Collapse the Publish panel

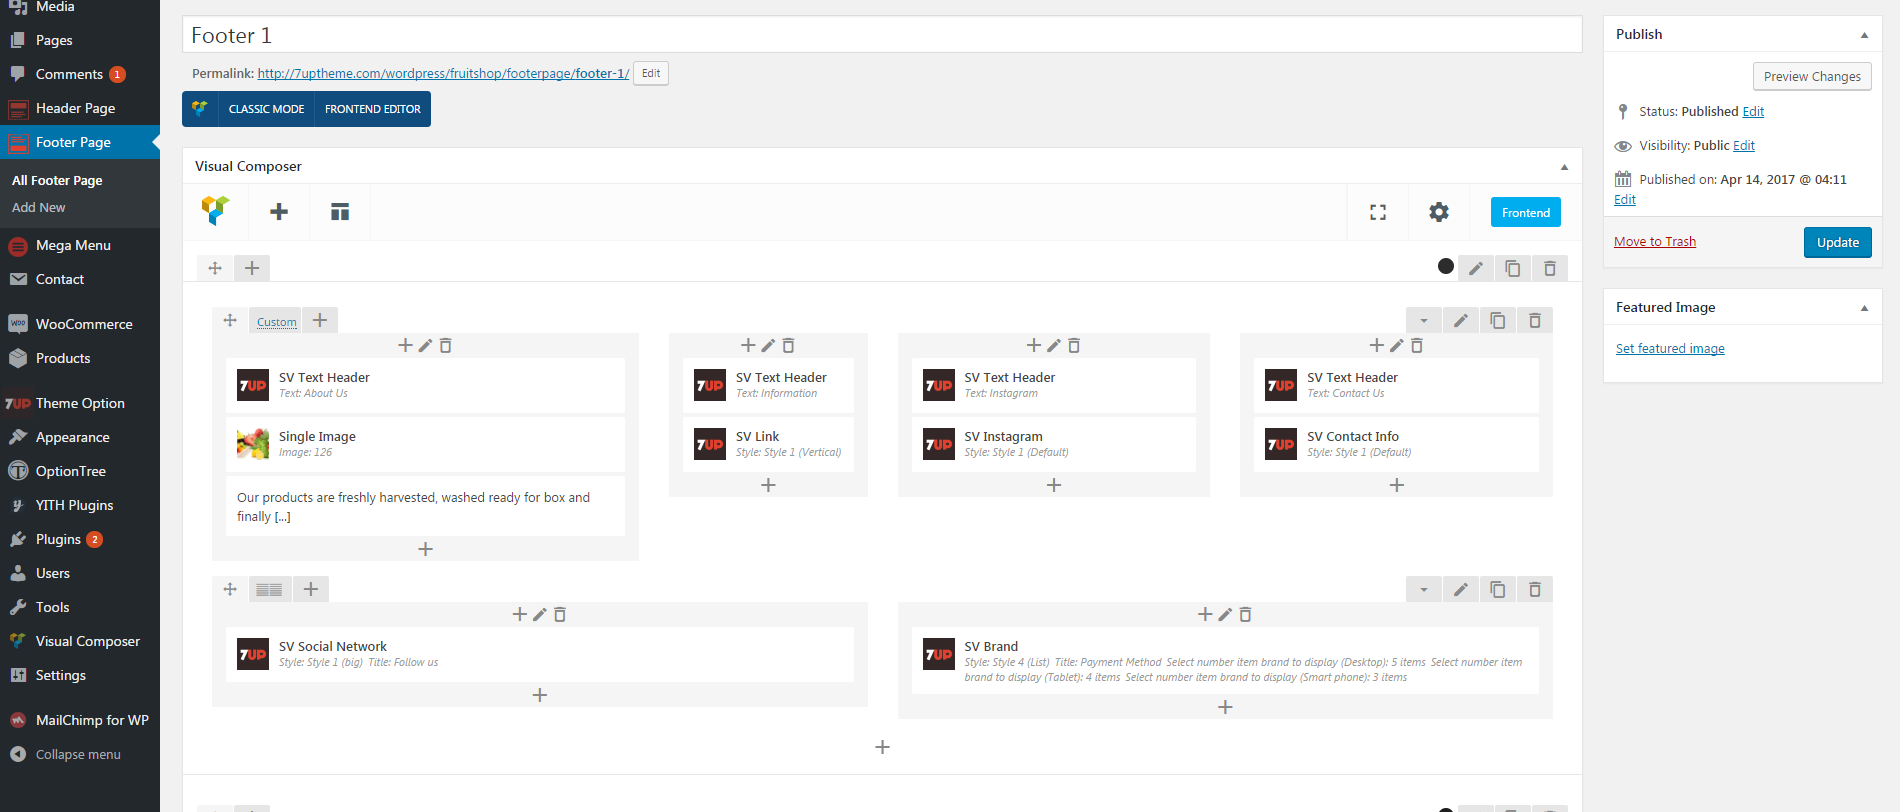click(1864, 35)
